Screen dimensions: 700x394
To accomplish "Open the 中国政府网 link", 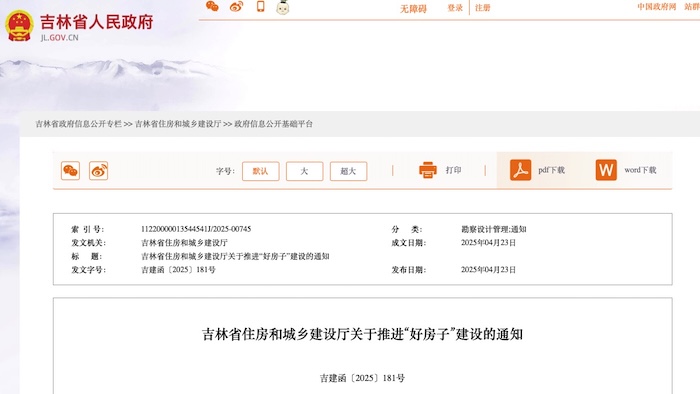I will pyautogui.click(x=657, y=7).
